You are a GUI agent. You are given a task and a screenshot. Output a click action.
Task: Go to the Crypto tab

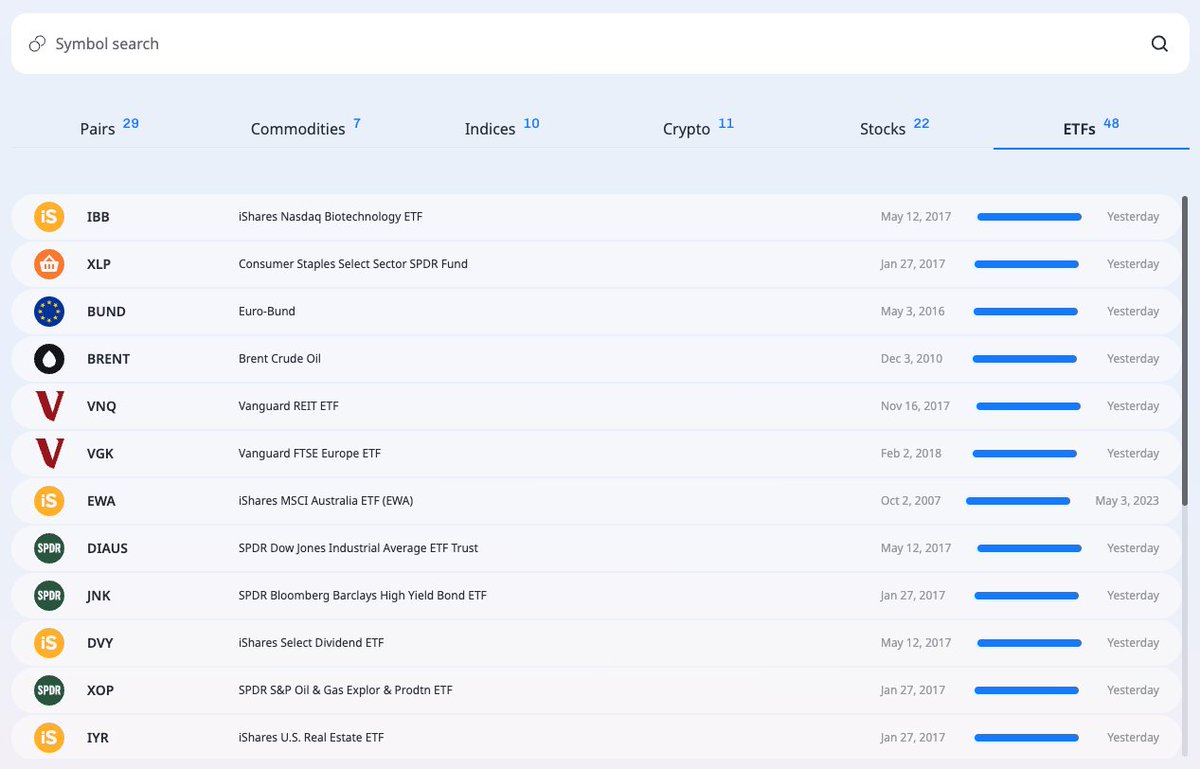pyautogui.click(x=698, y=127)
